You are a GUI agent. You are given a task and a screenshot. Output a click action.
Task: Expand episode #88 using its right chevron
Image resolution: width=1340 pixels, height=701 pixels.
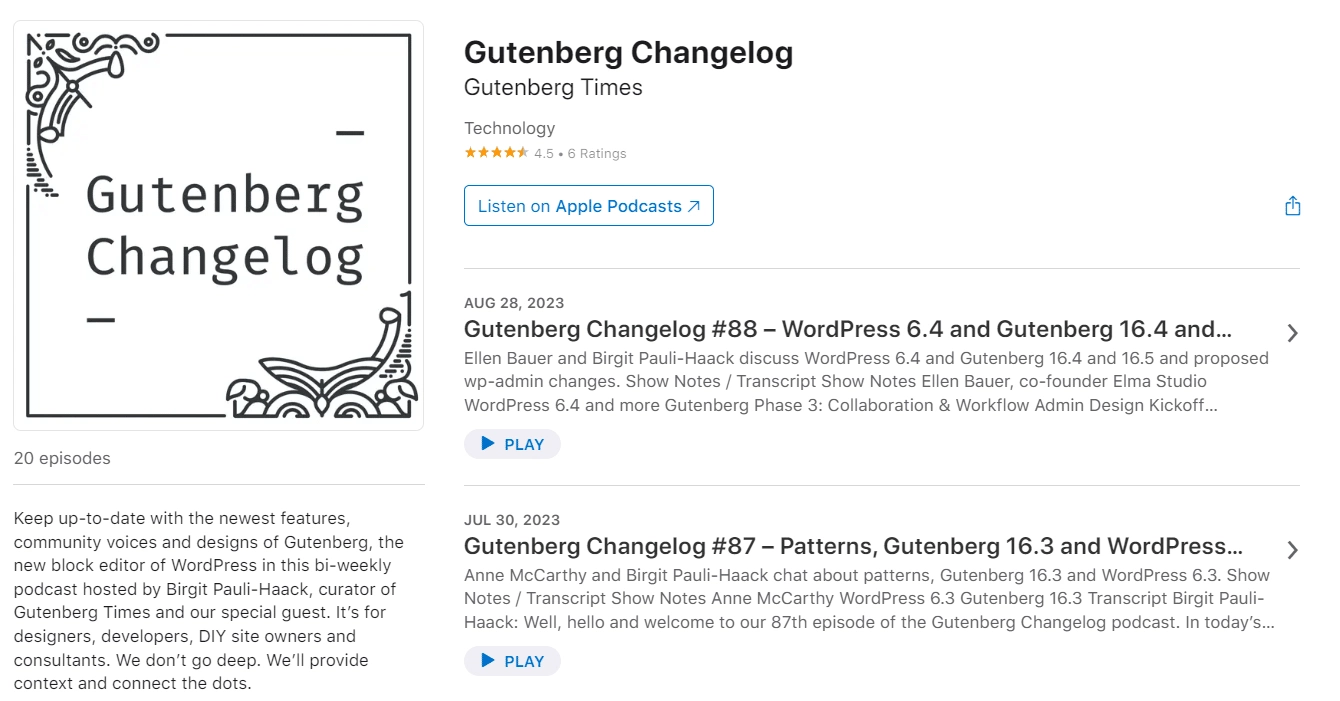click(1292, 333)
